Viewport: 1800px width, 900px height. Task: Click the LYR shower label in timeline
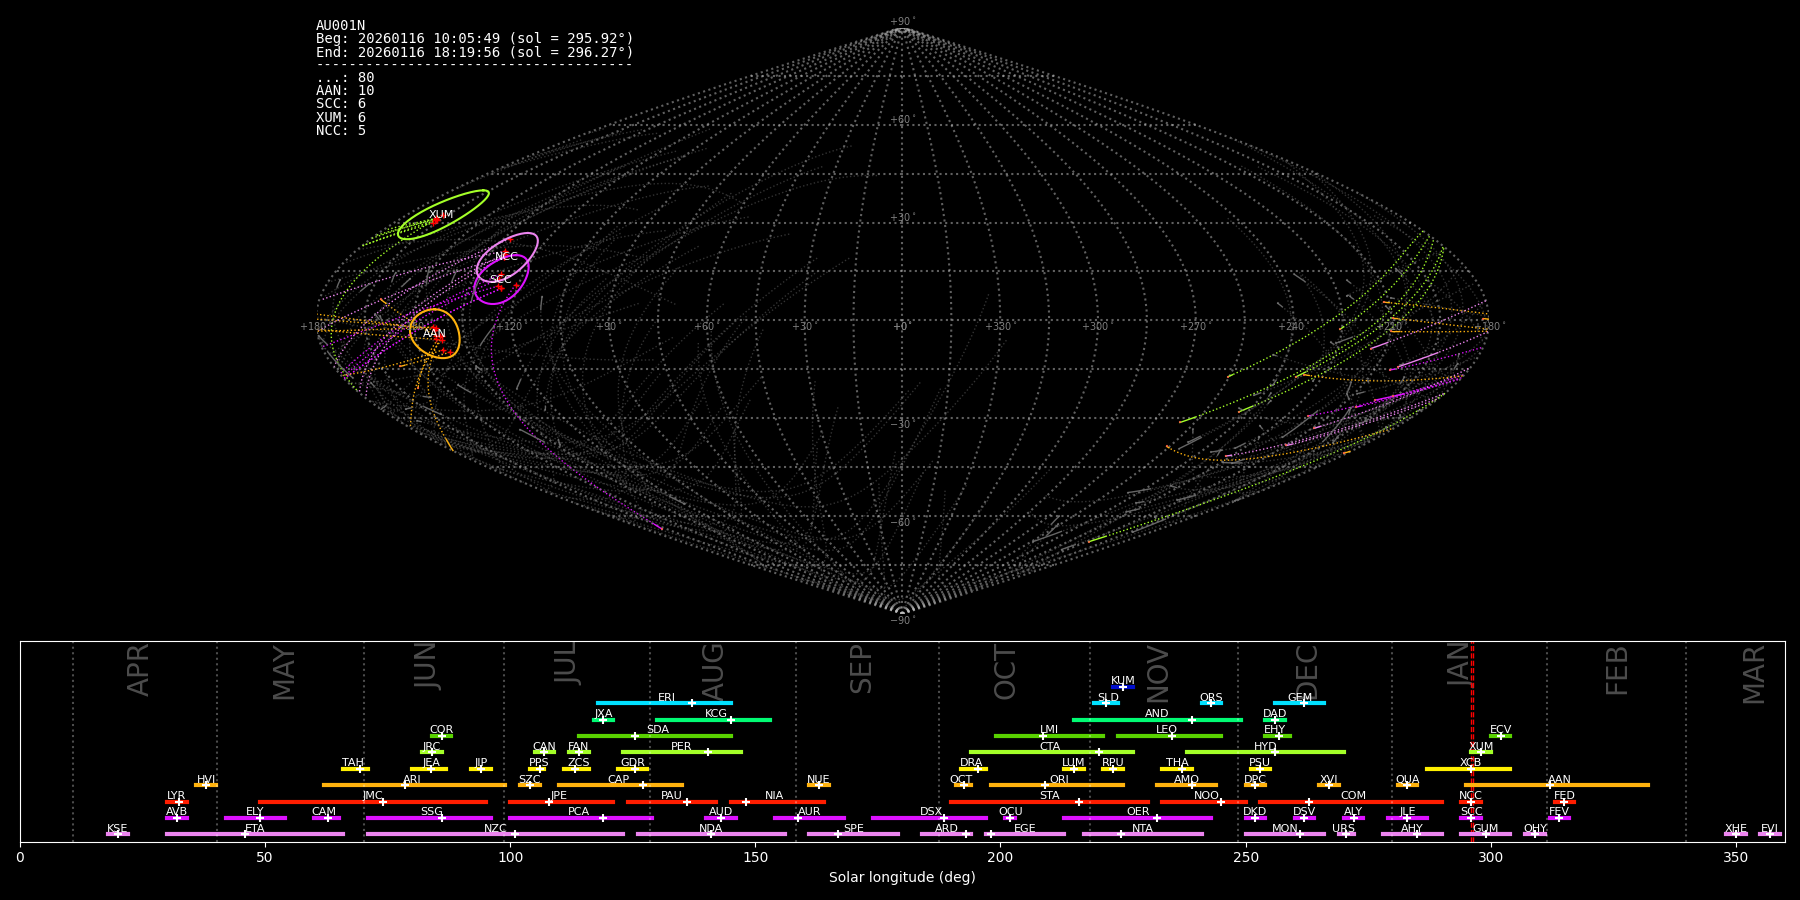point(176,796)
